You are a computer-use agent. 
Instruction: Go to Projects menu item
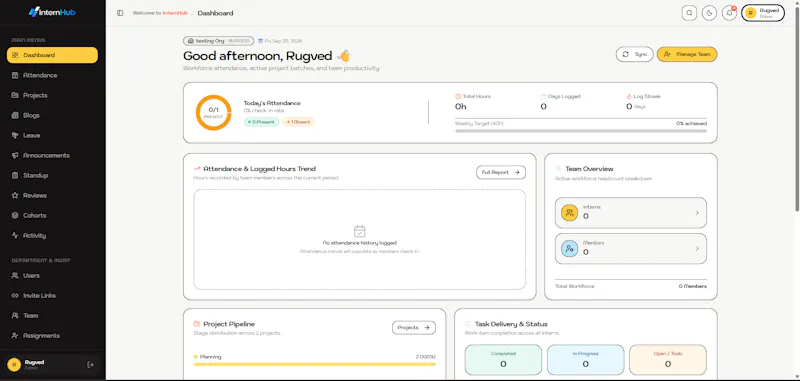click(x=52, y=95)
